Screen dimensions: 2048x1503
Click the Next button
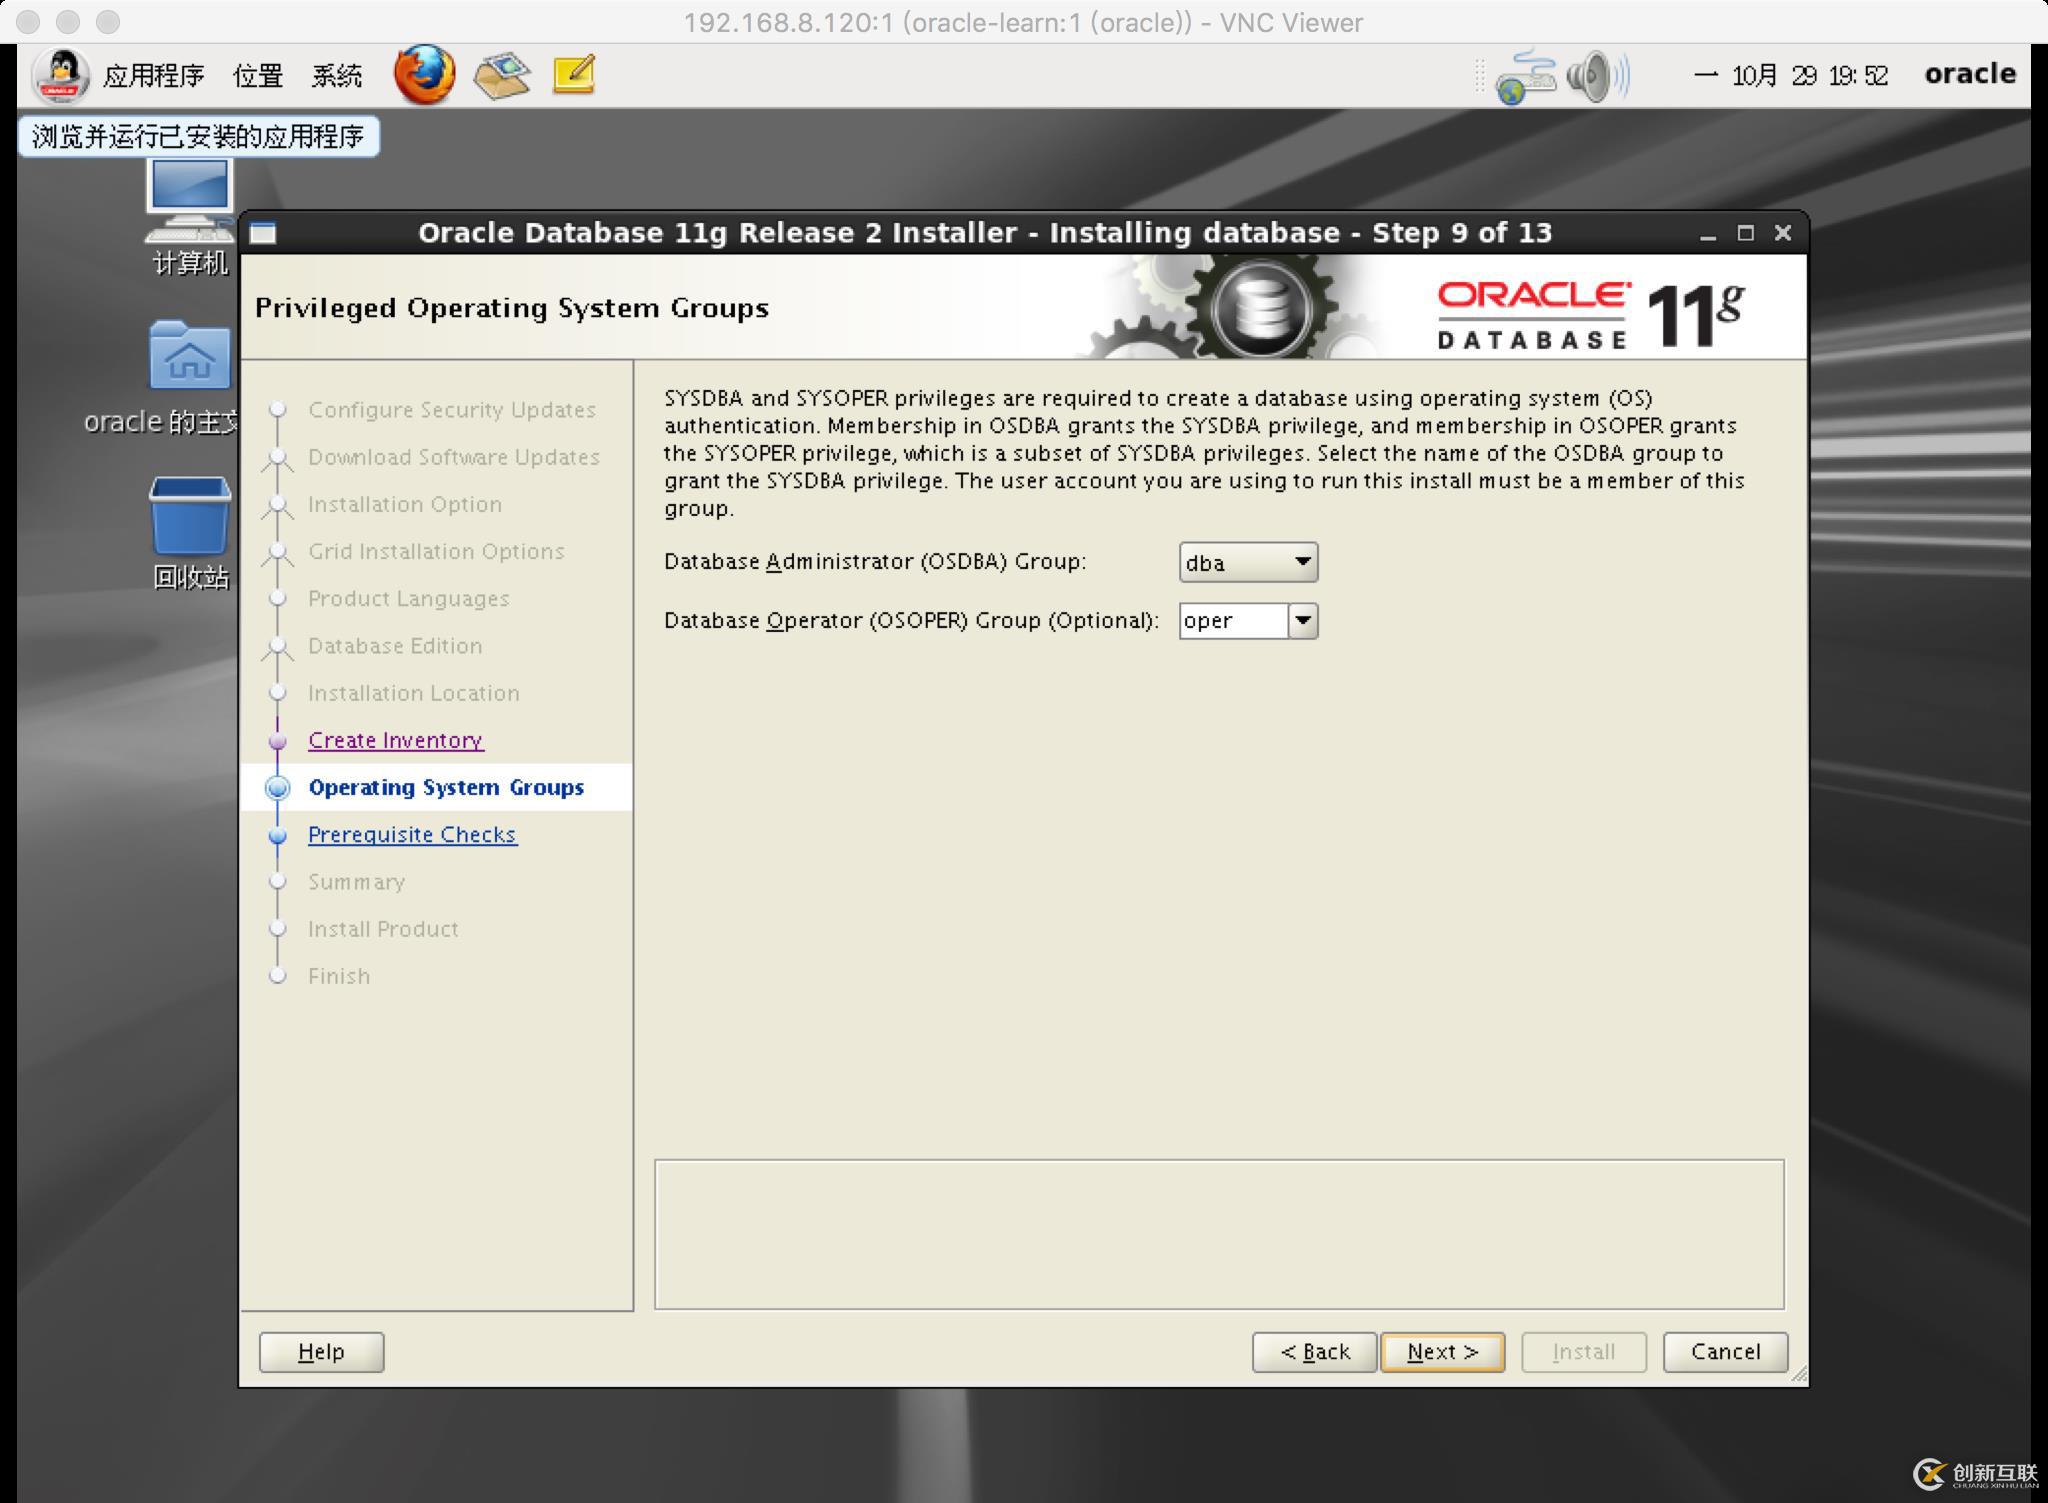[x=1442, y=1352]
